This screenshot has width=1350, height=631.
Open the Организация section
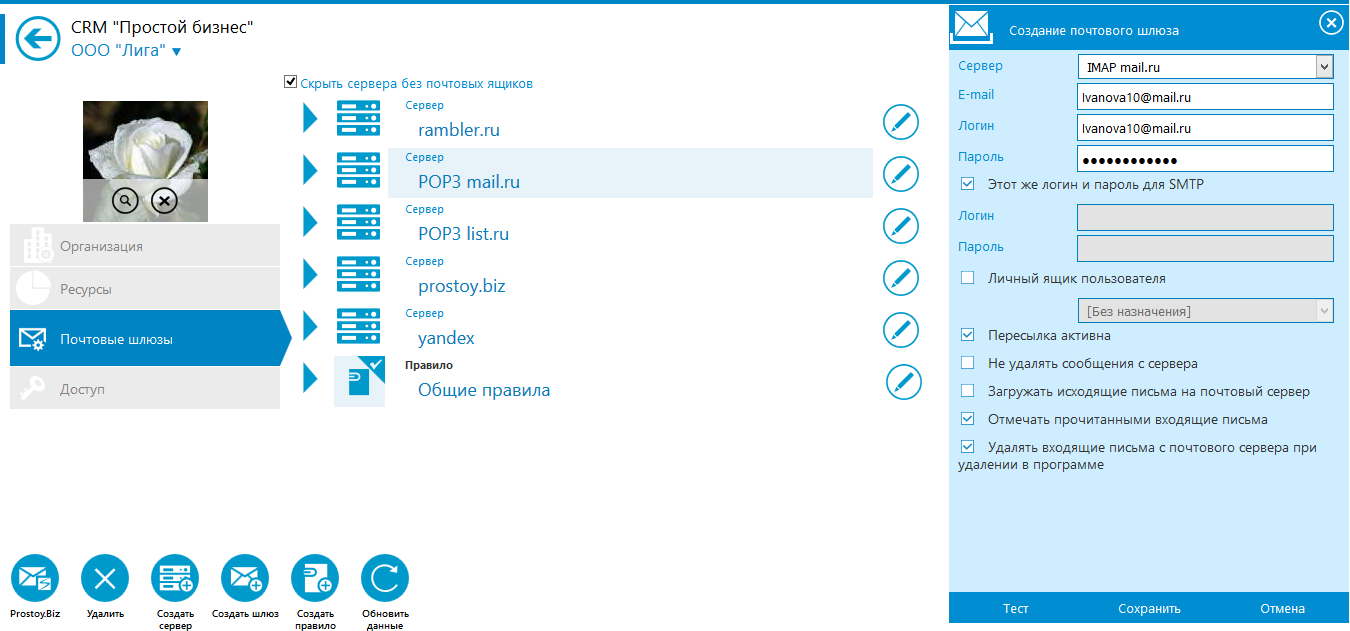[x=145, y=245]
